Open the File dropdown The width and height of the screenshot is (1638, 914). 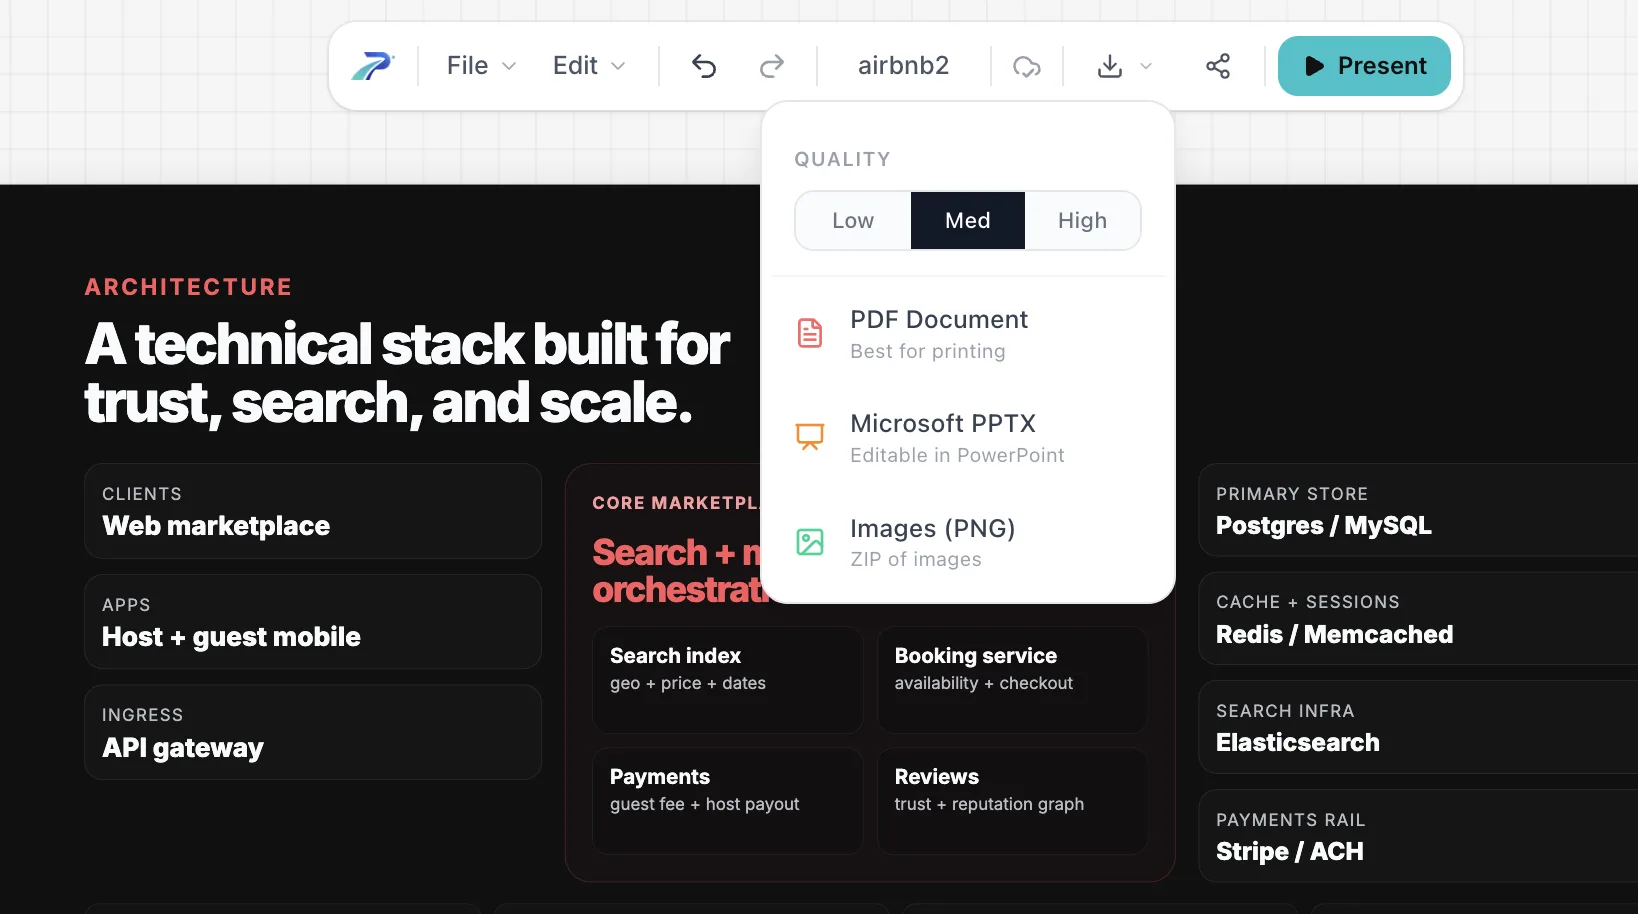(x=478, y=65)
